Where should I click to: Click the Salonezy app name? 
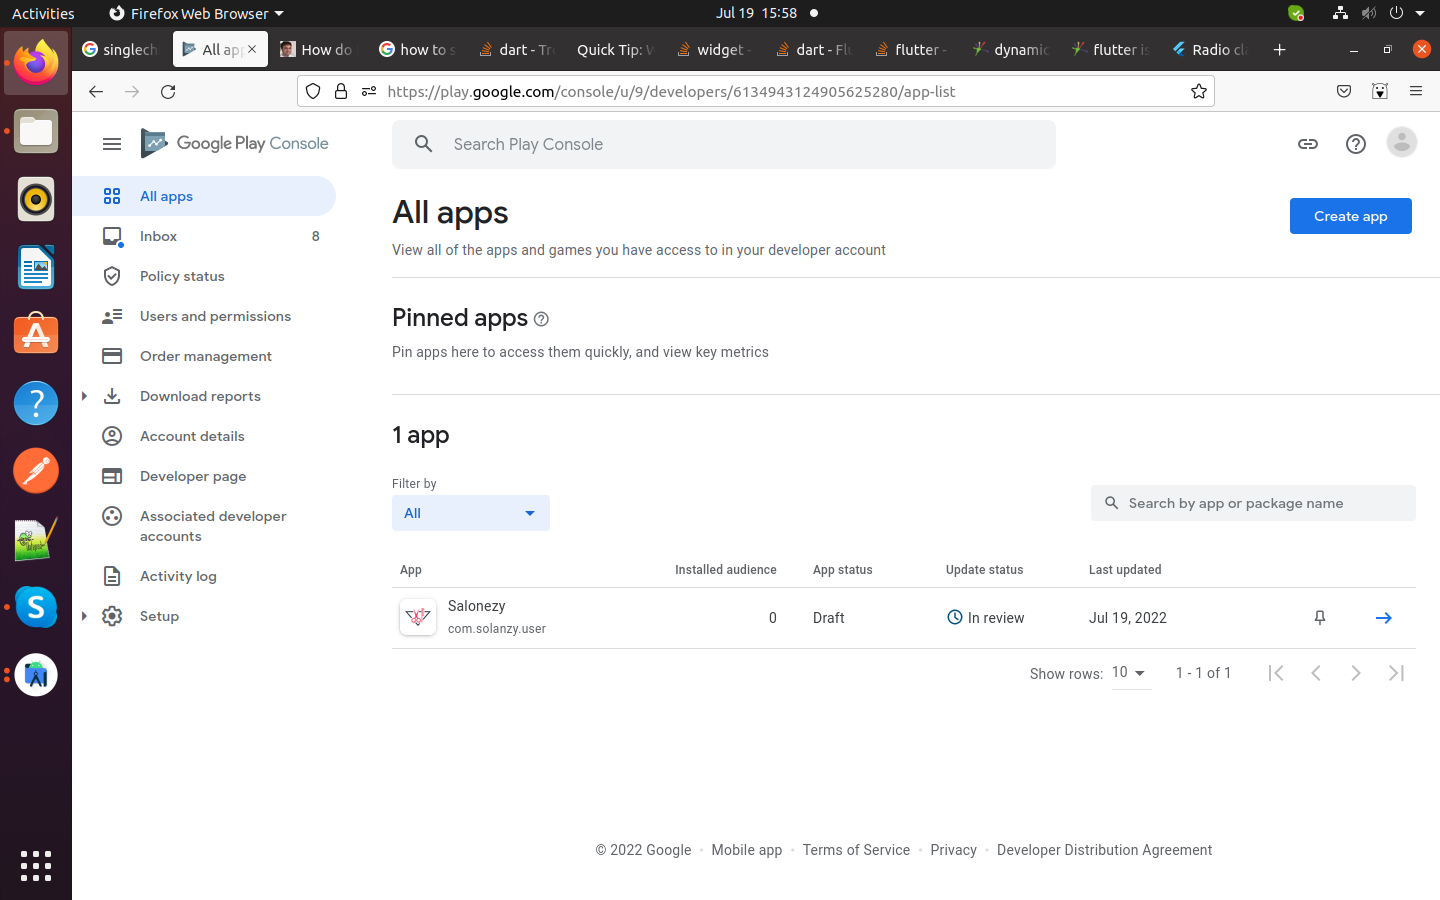click(477, 606)
